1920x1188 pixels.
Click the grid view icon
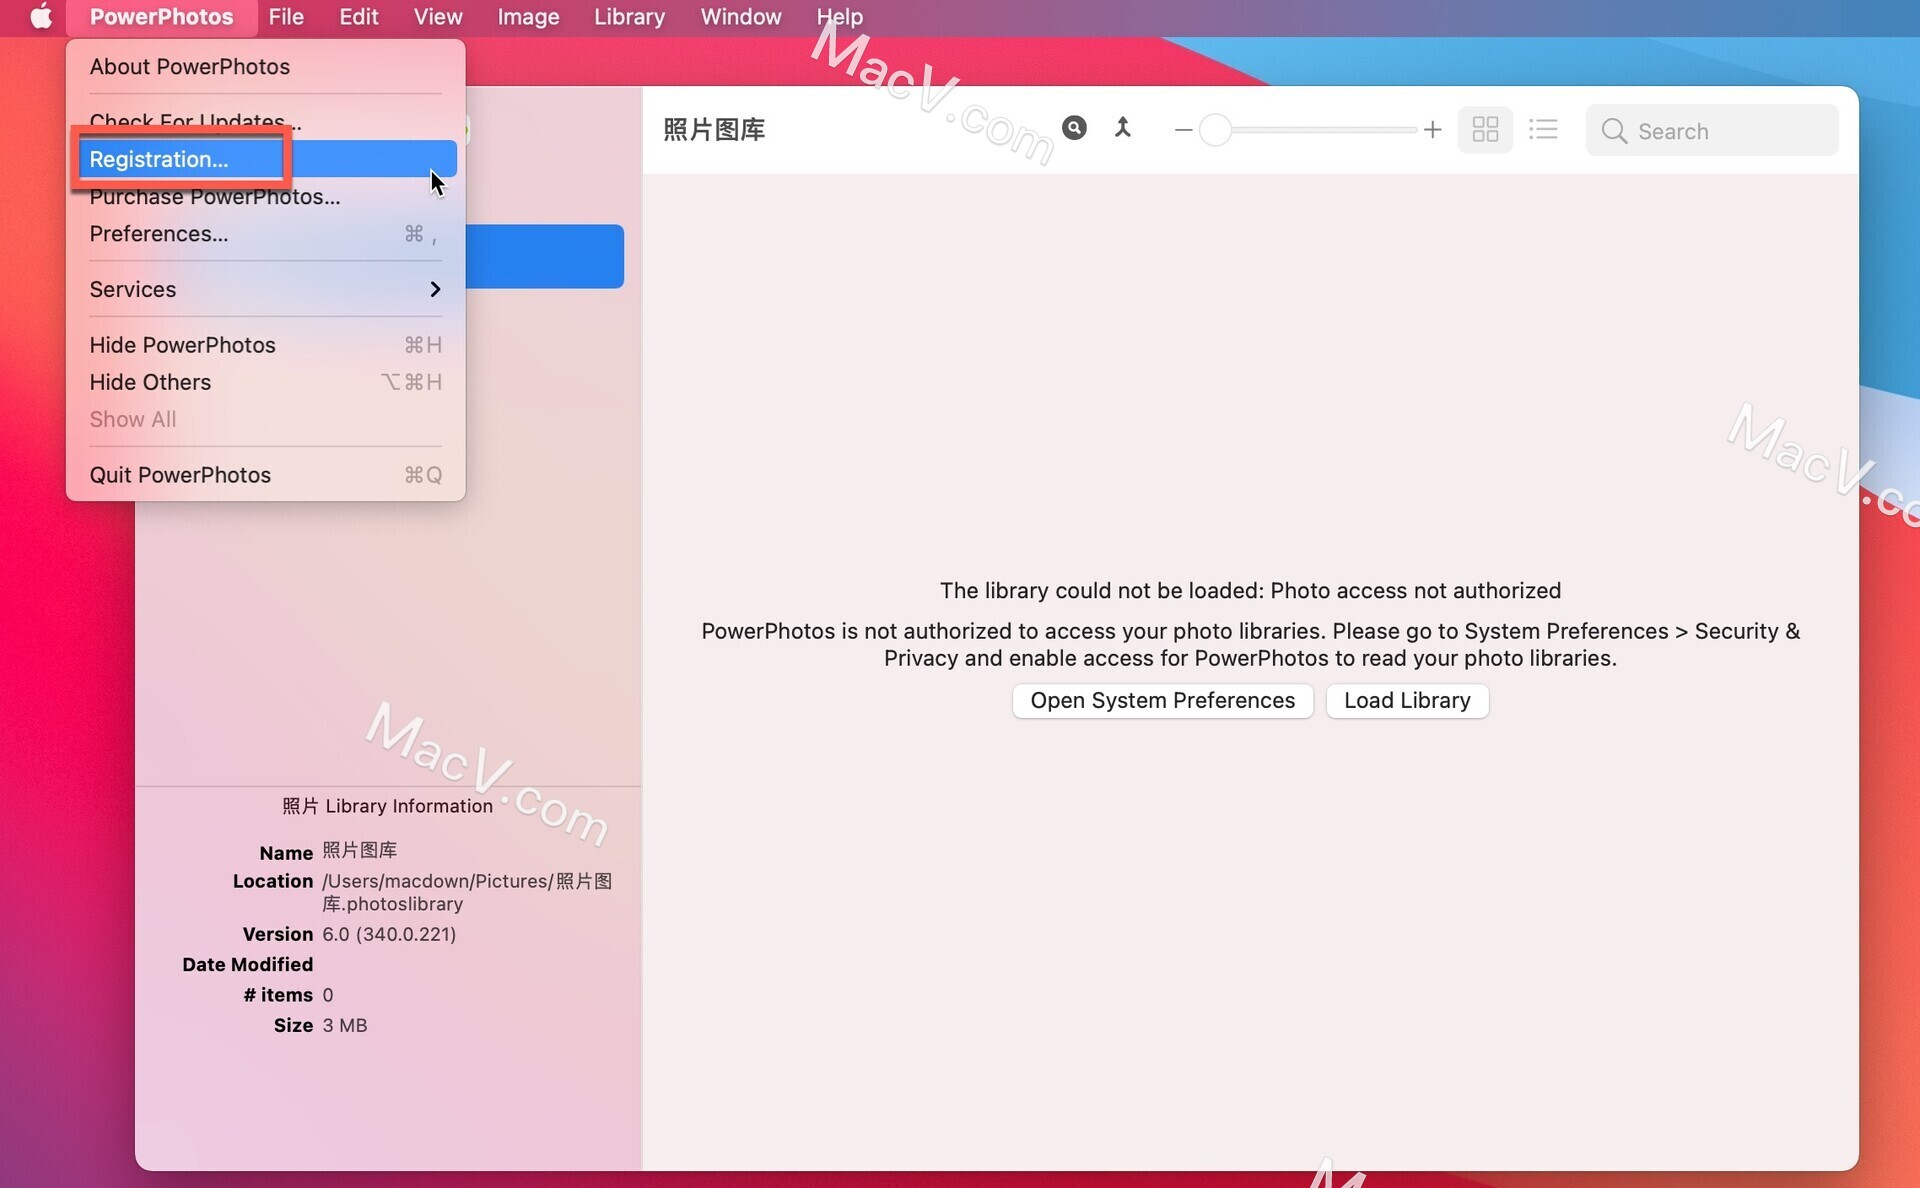click(1485, 129)
